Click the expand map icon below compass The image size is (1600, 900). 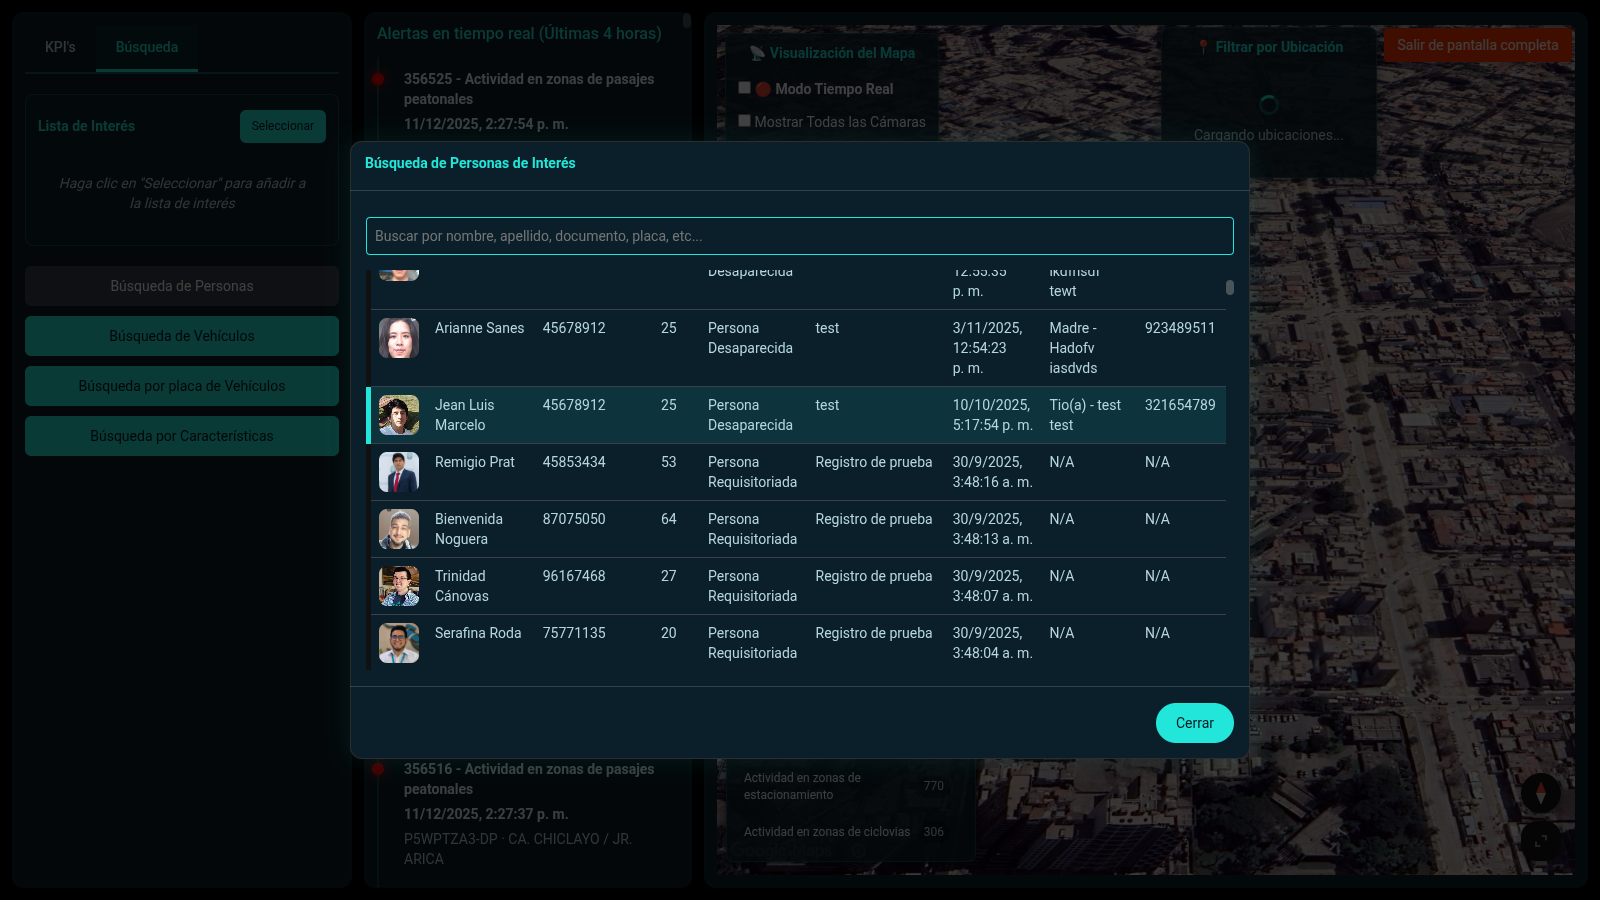point(1540,841)
